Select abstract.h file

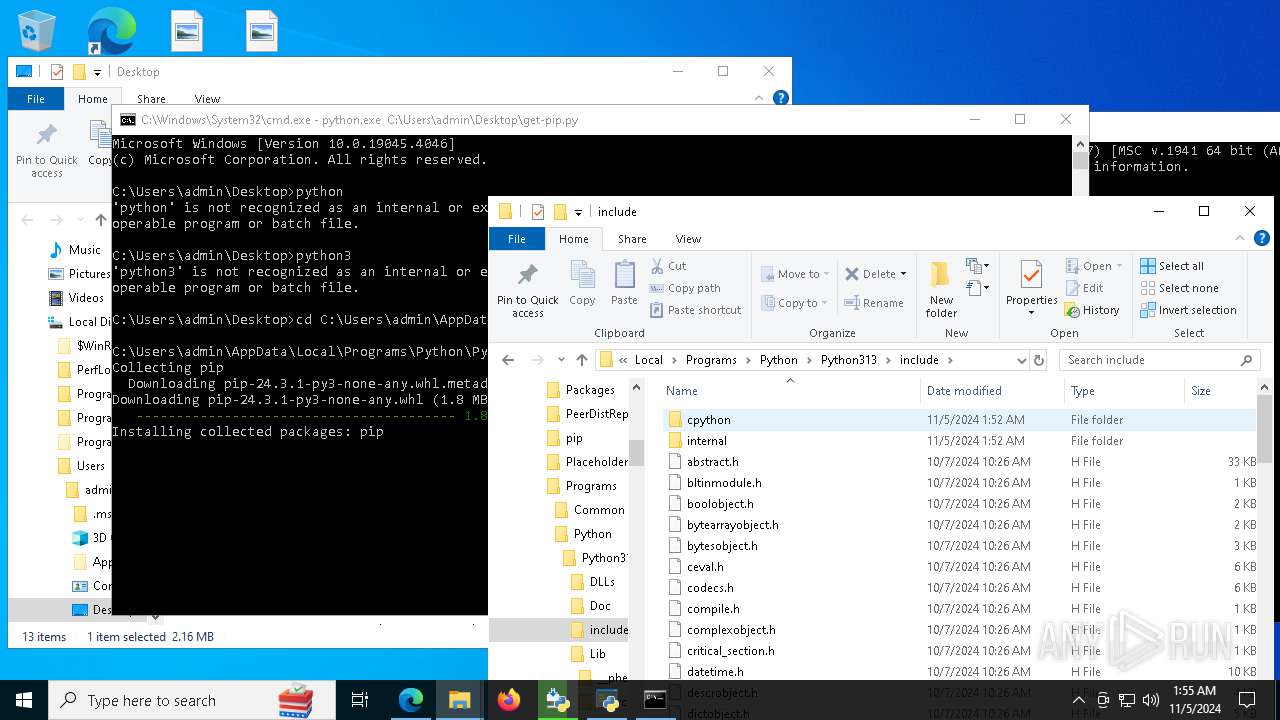coord(713,462)
